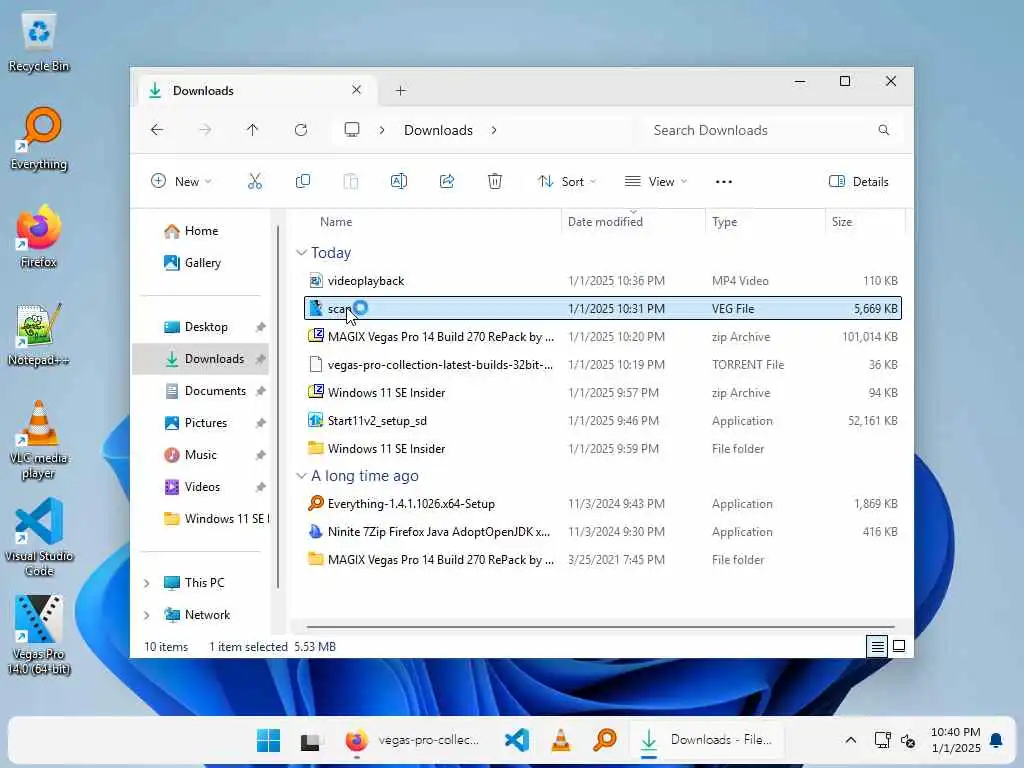Add a new tab with plus button

tap(401, 91)
